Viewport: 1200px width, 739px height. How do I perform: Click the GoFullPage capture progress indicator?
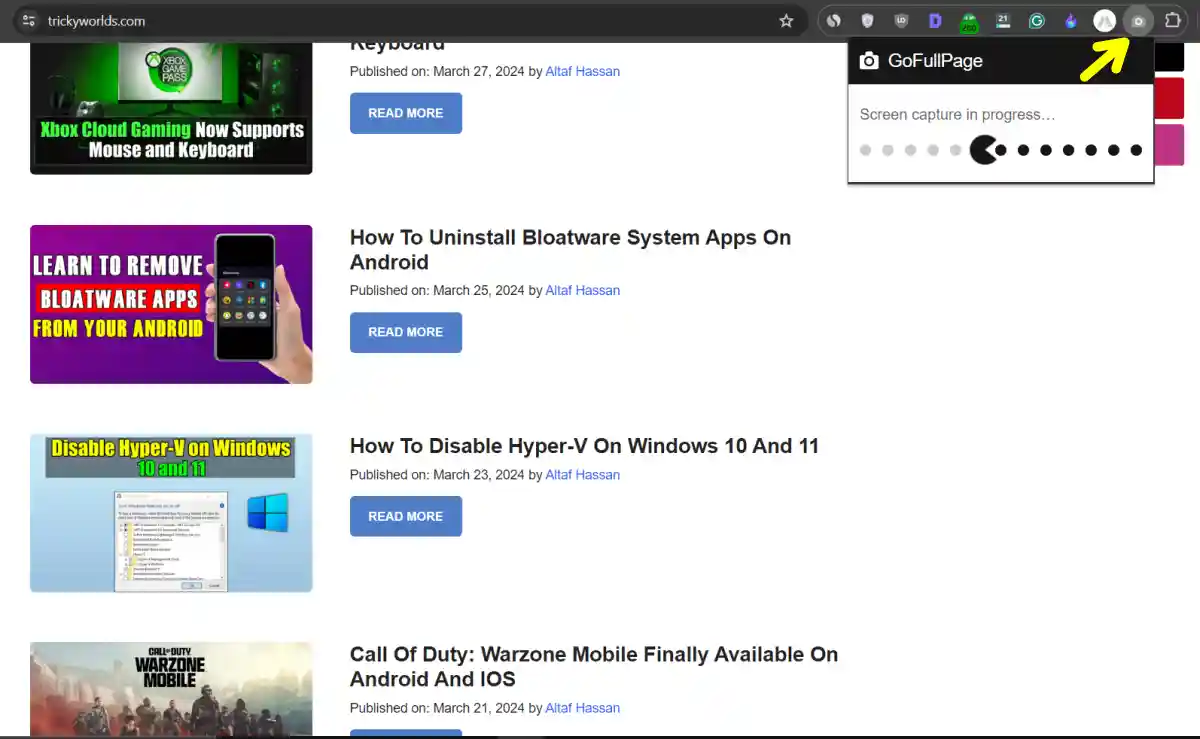point(1000,149)
